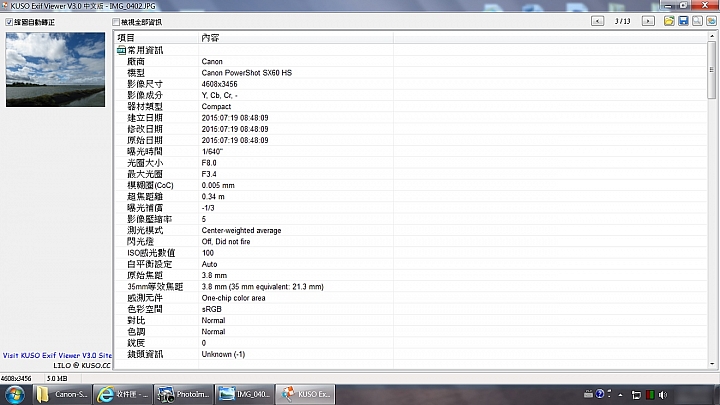Open the Windows Start menu
Viewport: 720px width, 405px height.
[x=15, y=394]
